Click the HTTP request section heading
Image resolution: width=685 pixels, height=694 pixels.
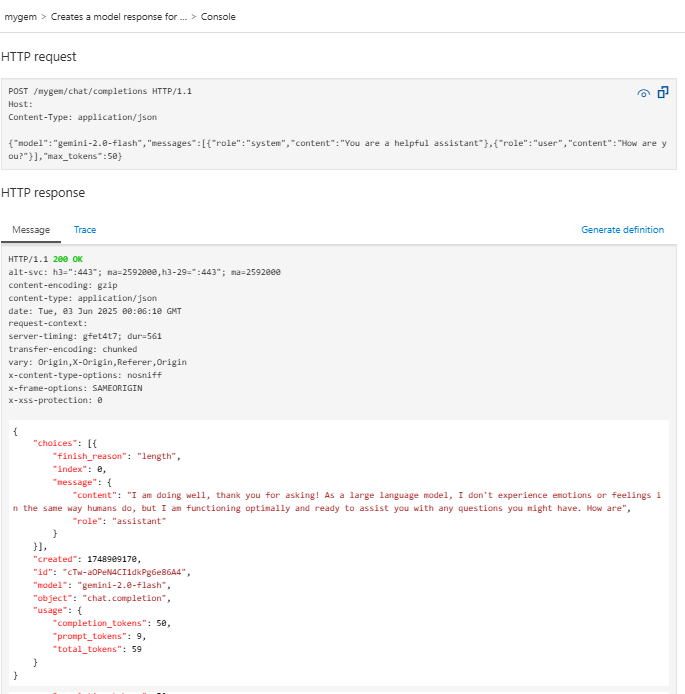point(39,57)
